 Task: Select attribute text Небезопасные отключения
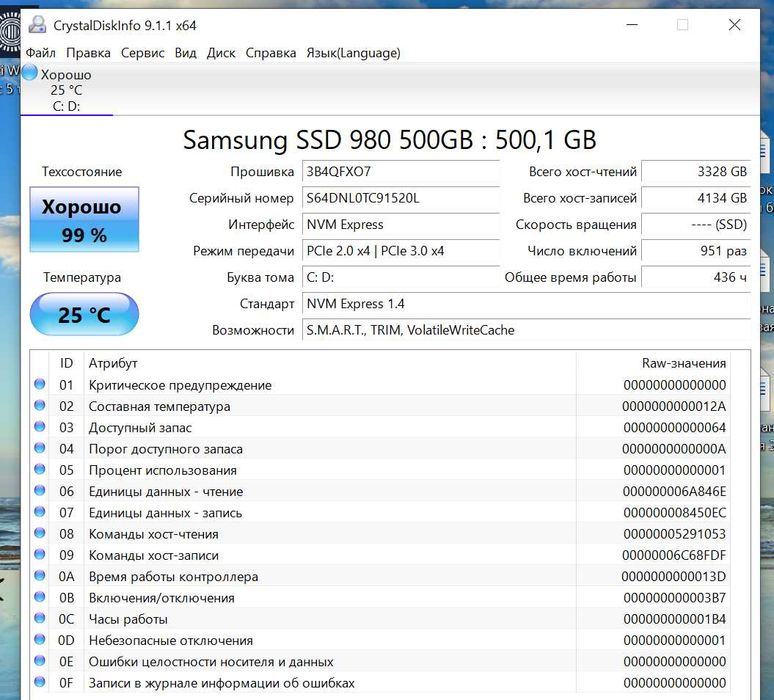(x=171, y=640)
